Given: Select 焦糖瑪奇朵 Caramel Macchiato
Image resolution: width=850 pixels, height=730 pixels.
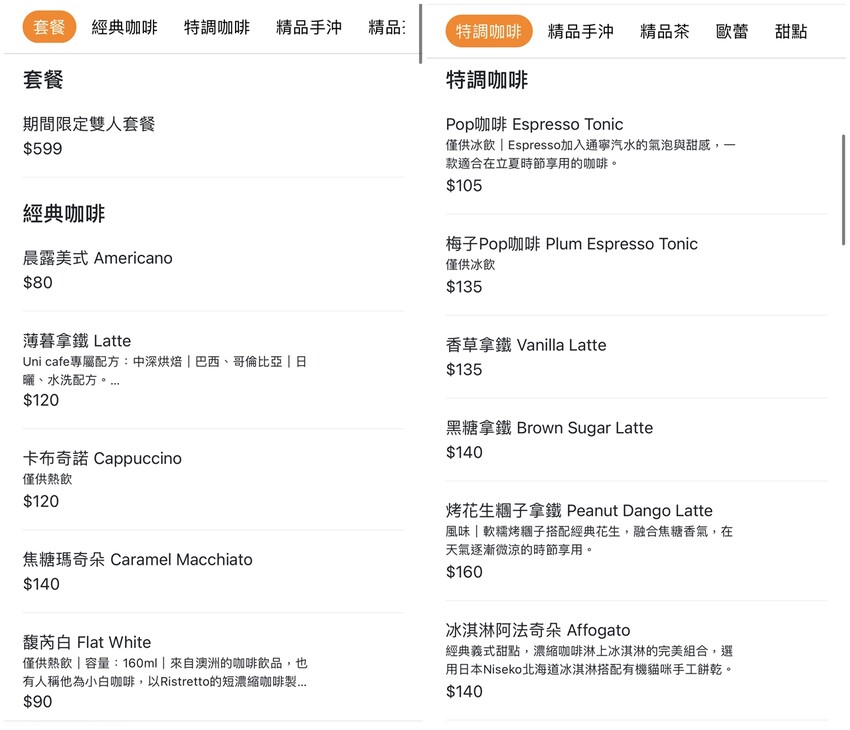Looking at the screenshot, I should pos(200,570).
